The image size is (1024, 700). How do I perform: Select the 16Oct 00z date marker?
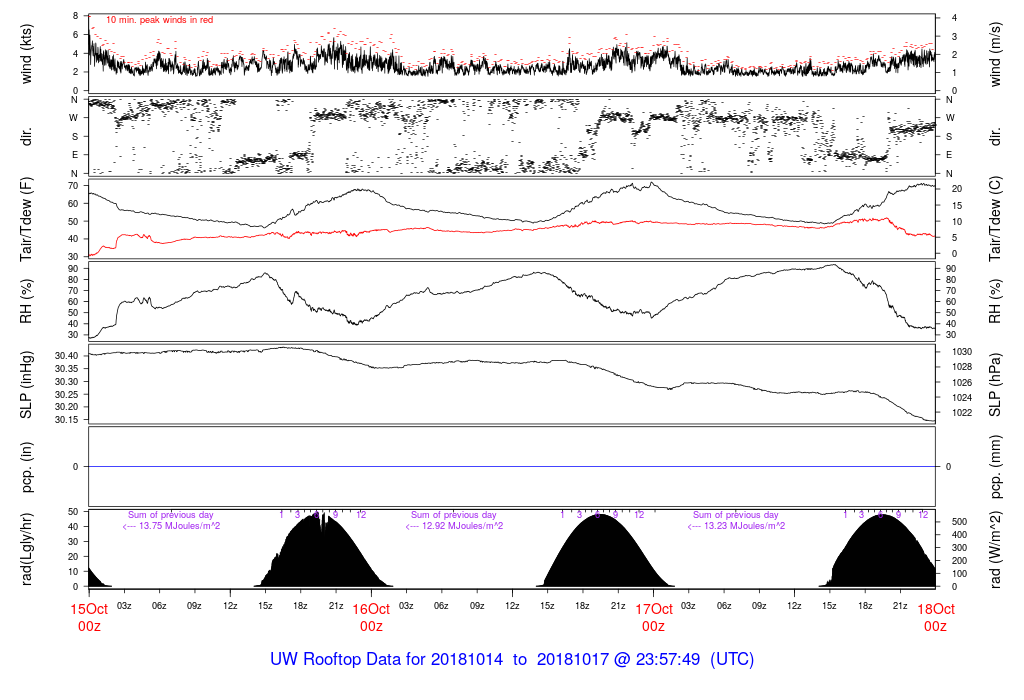click(371, 617)
